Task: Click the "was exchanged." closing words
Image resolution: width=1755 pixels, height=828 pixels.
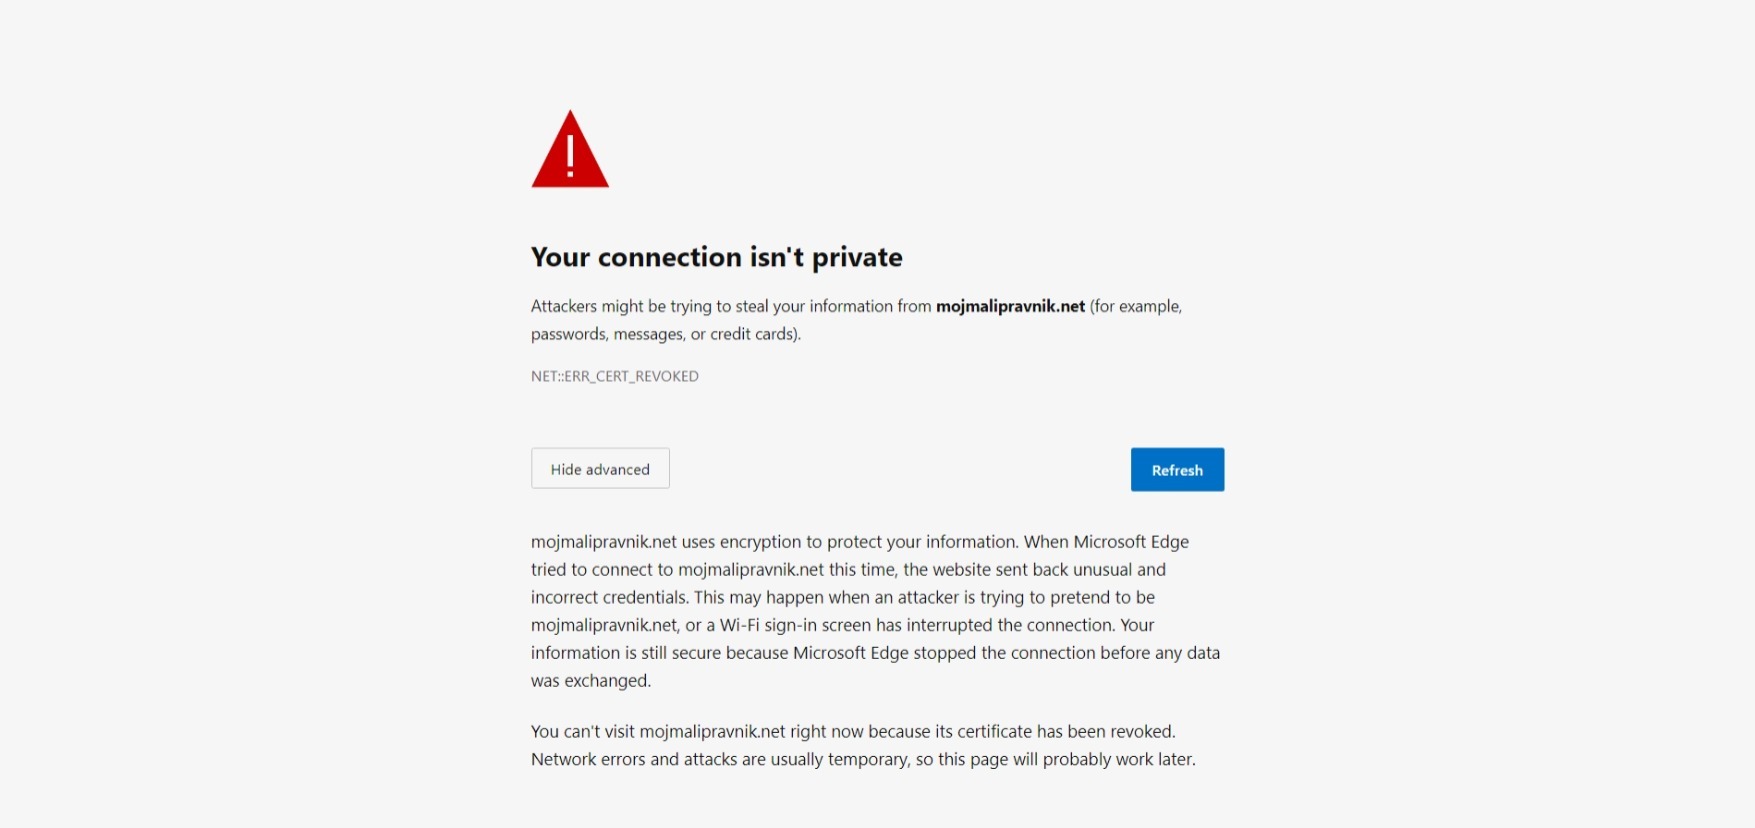Action: [591, 681]
